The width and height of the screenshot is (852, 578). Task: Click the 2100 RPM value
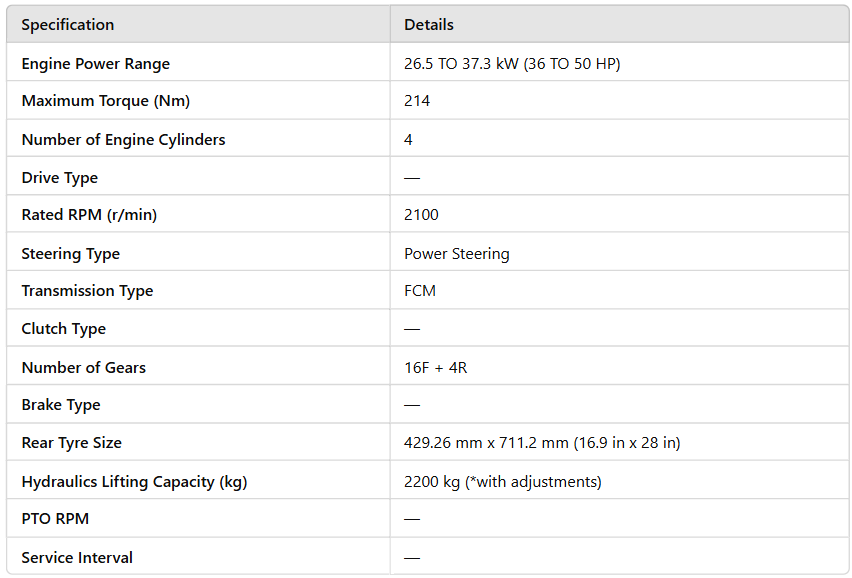pos(421,215)
